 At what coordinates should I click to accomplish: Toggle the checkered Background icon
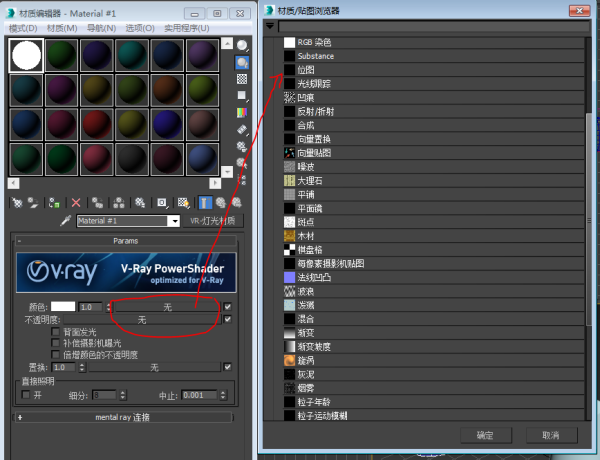click(242, 79)
